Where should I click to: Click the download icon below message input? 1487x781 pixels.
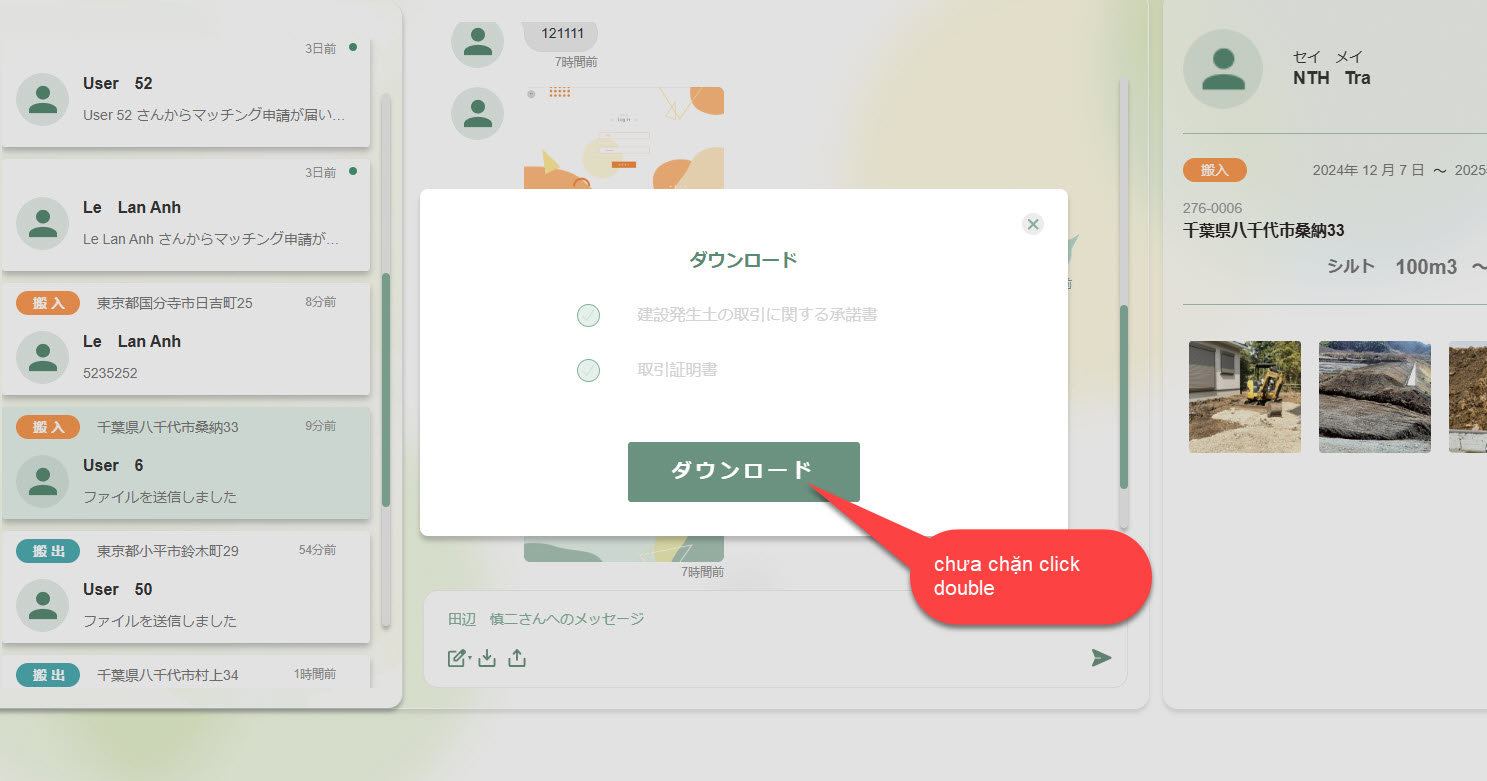pyautogui.click(x=487, y=658)
